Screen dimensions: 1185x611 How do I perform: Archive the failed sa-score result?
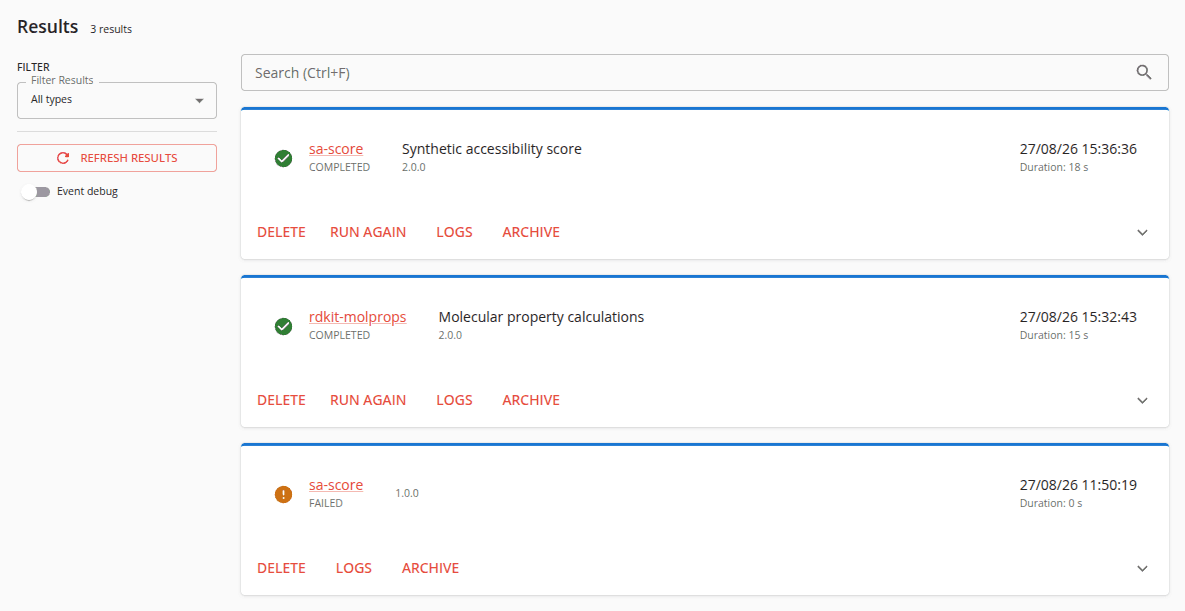[x=431, y=568]
